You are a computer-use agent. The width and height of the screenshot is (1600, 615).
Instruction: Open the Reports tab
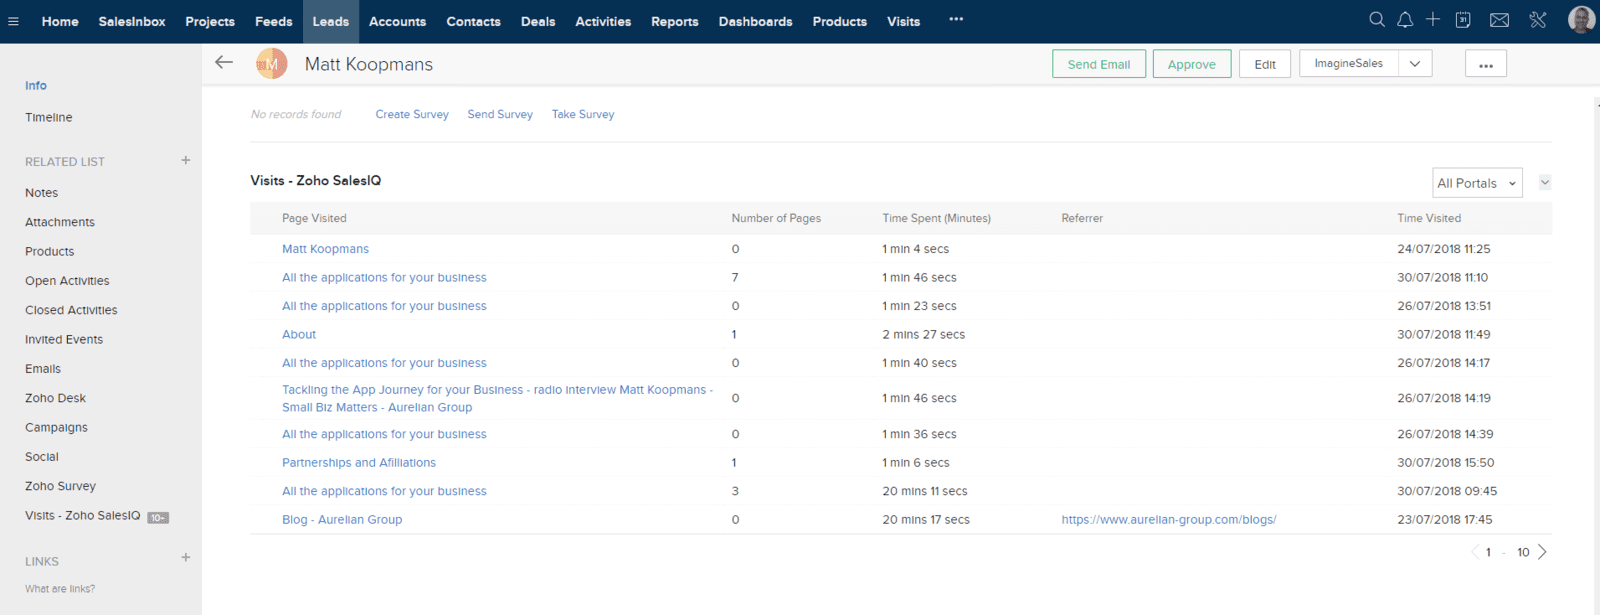pyautogui.click(x=675, y=21)
